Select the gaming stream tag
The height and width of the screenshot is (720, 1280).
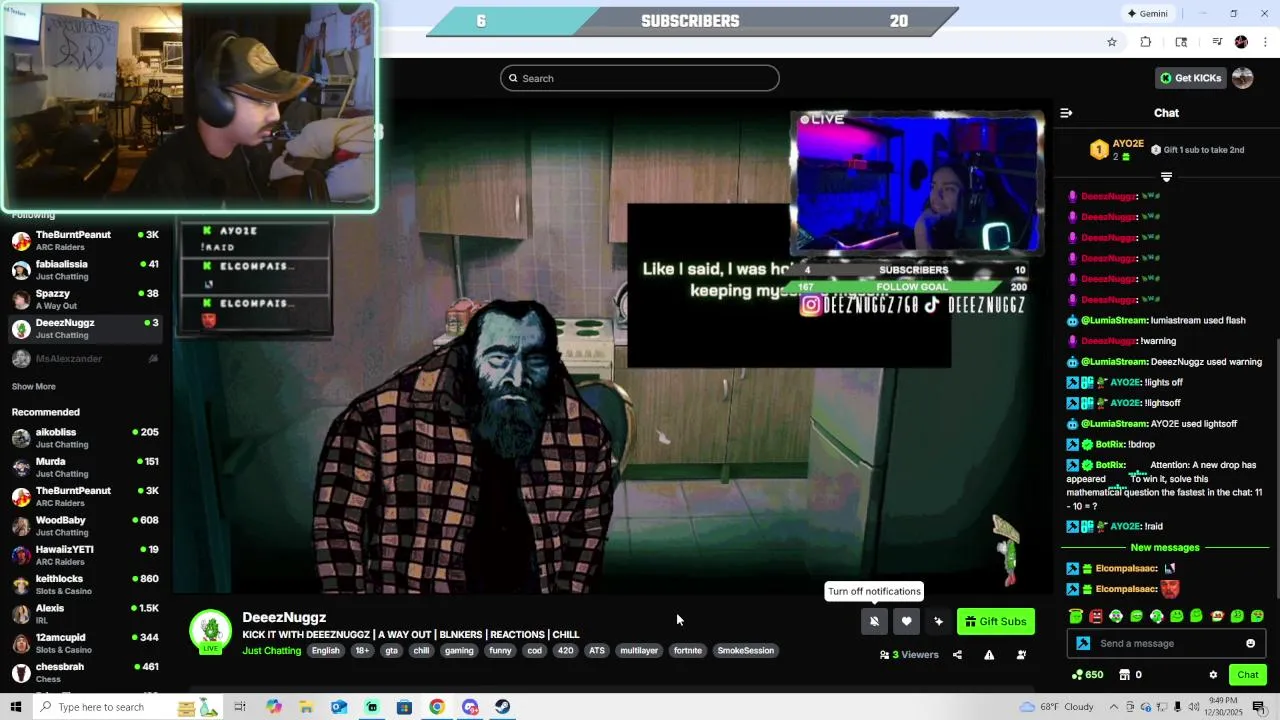tap(459, 651)
